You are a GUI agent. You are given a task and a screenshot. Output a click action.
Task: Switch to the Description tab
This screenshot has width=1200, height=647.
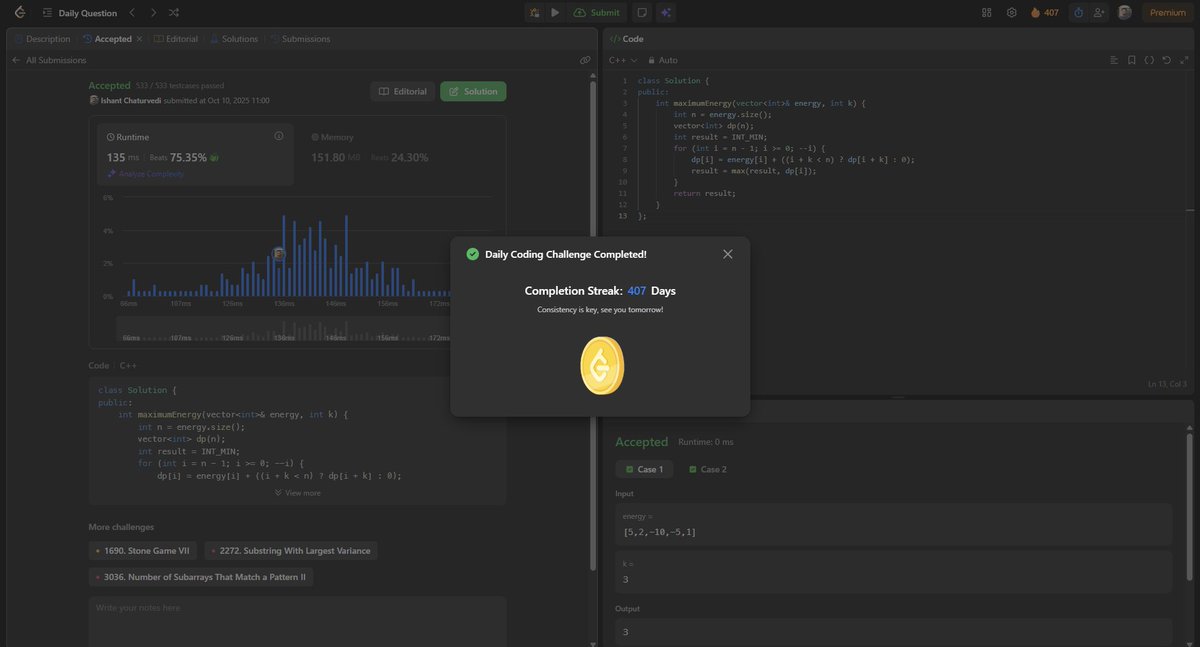[42, 39]
